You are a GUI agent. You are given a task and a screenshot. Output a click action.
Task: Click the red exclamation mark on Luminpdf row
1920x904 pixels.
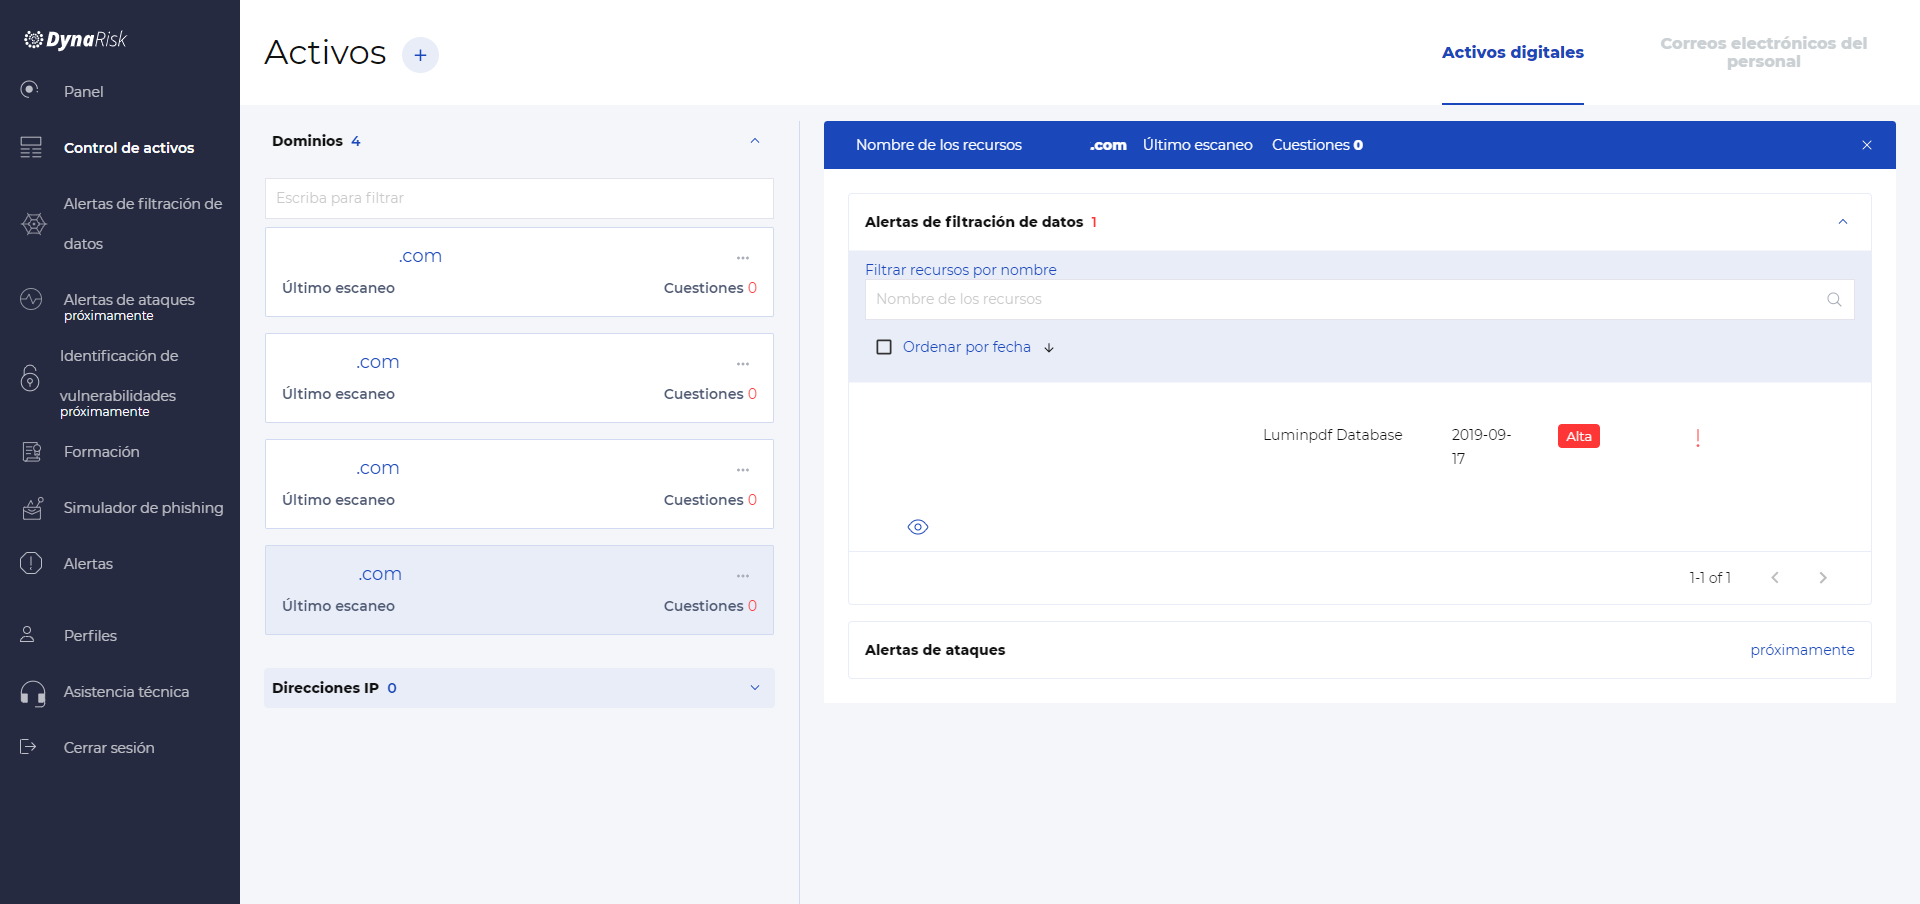pos(1698,438)
